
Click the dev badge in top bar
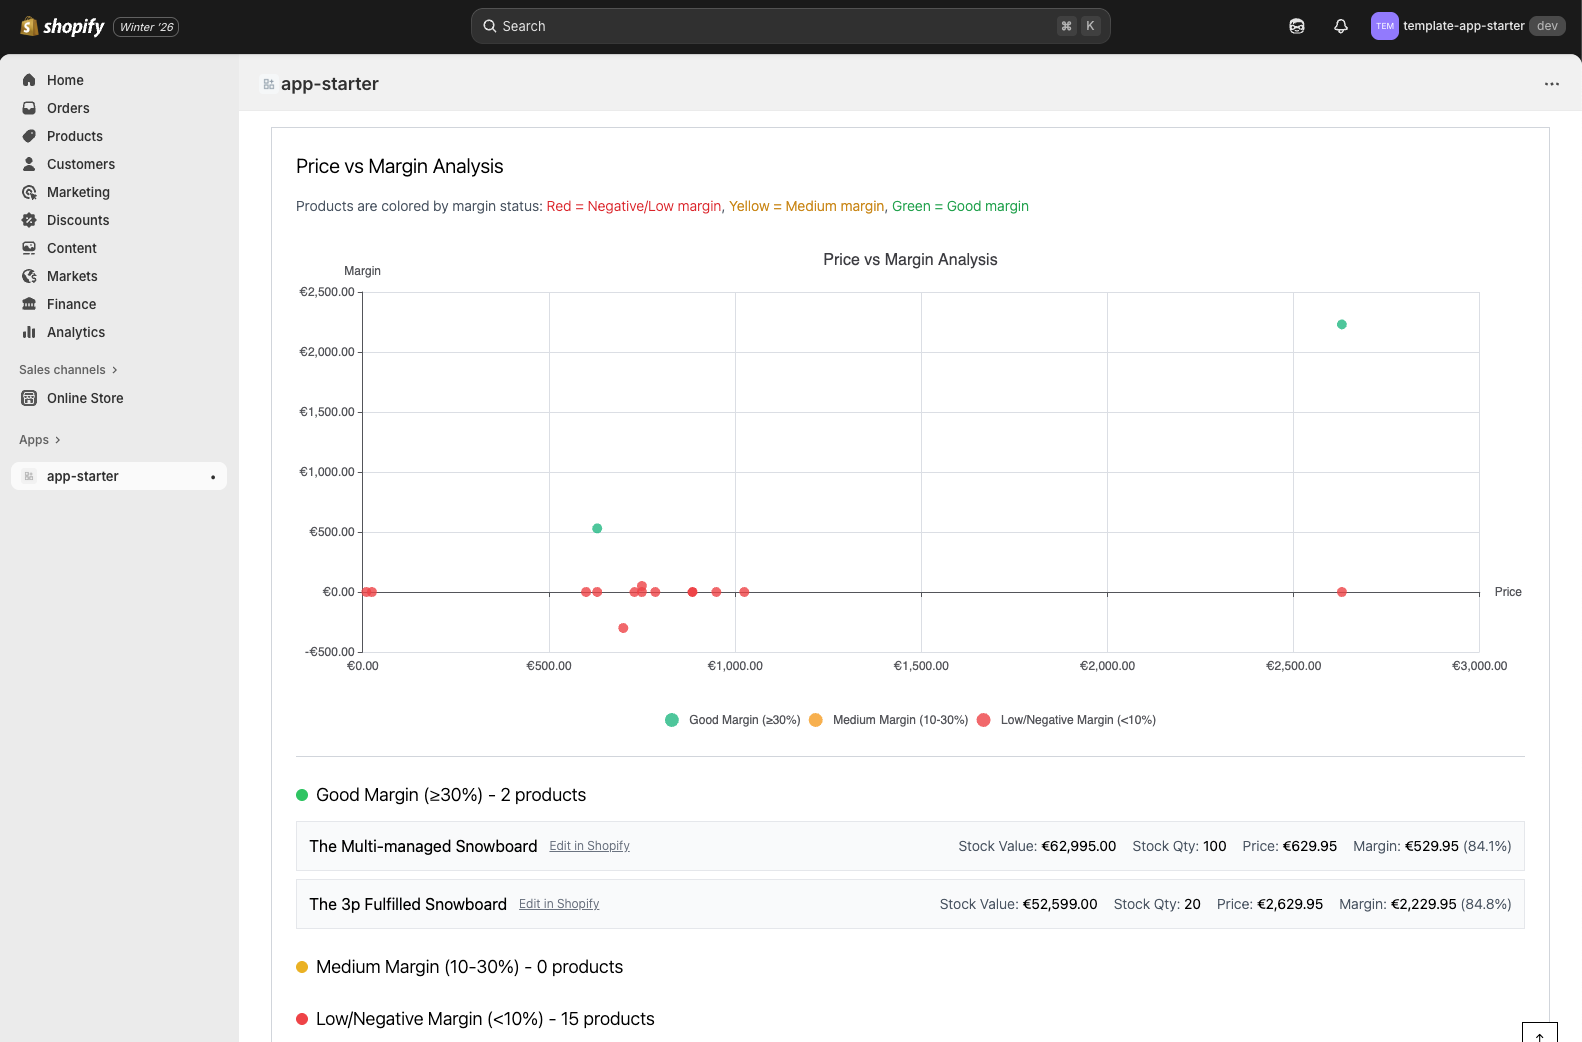[x=1547, y=26]
